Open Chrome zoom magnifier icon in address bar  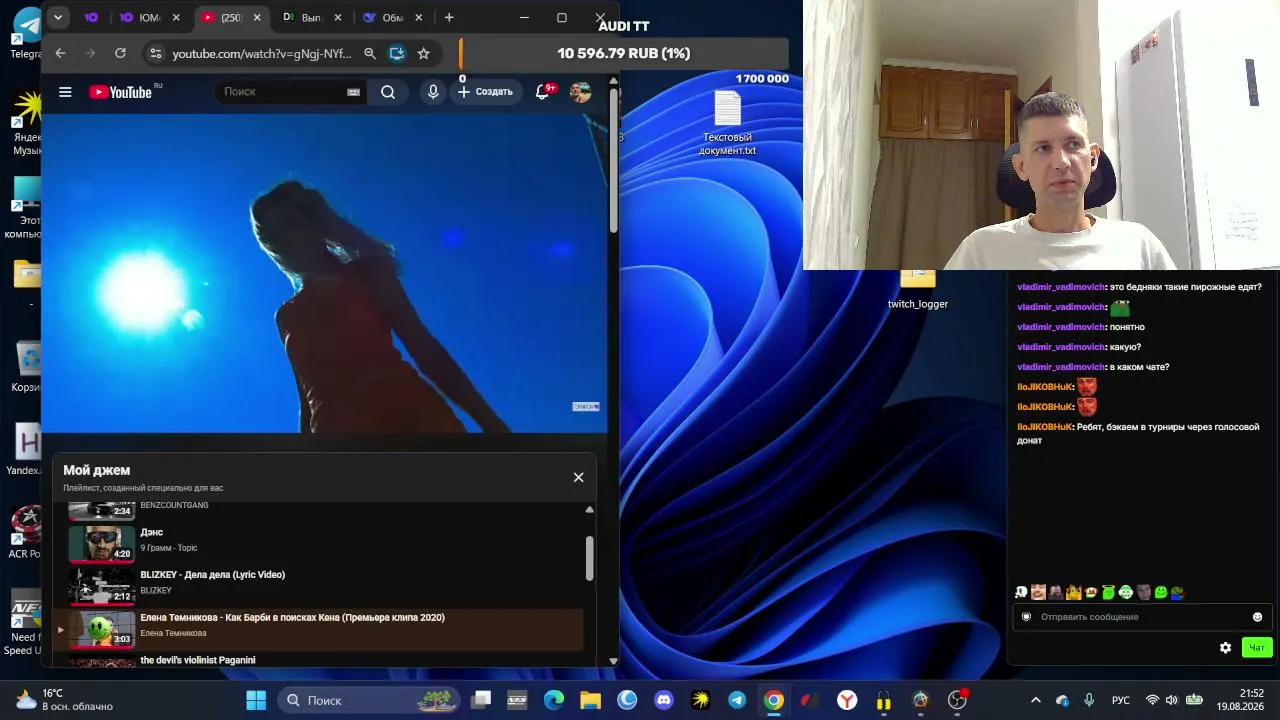point(370,53)
